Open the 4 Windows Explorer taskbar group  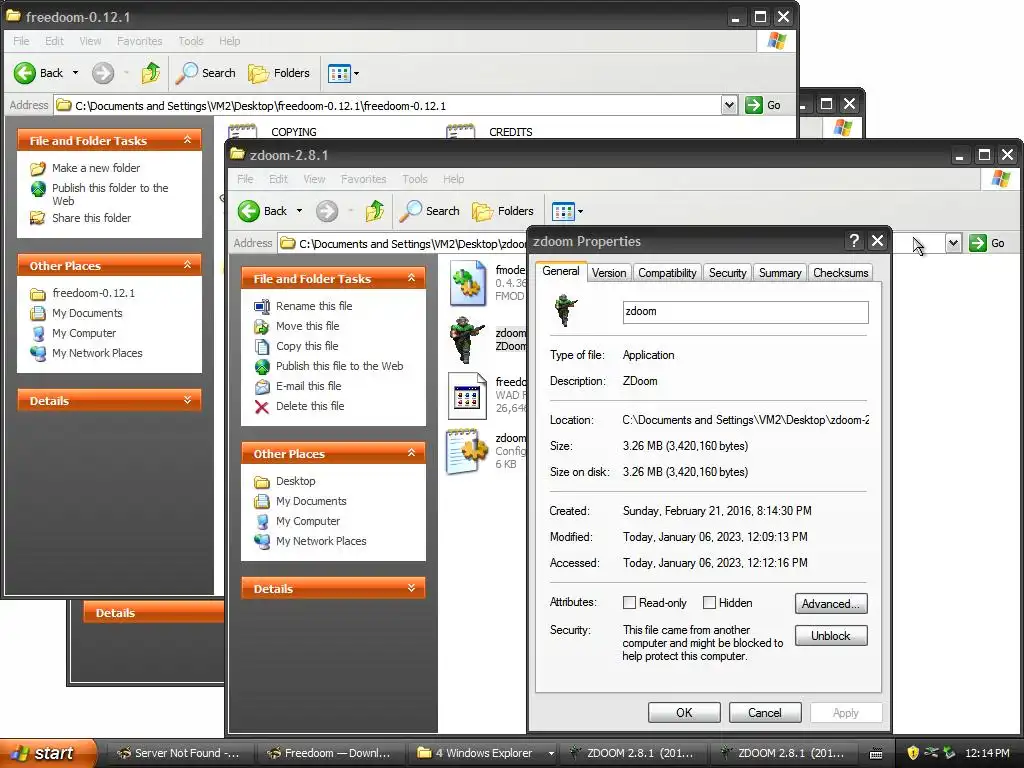click(486, 753)
